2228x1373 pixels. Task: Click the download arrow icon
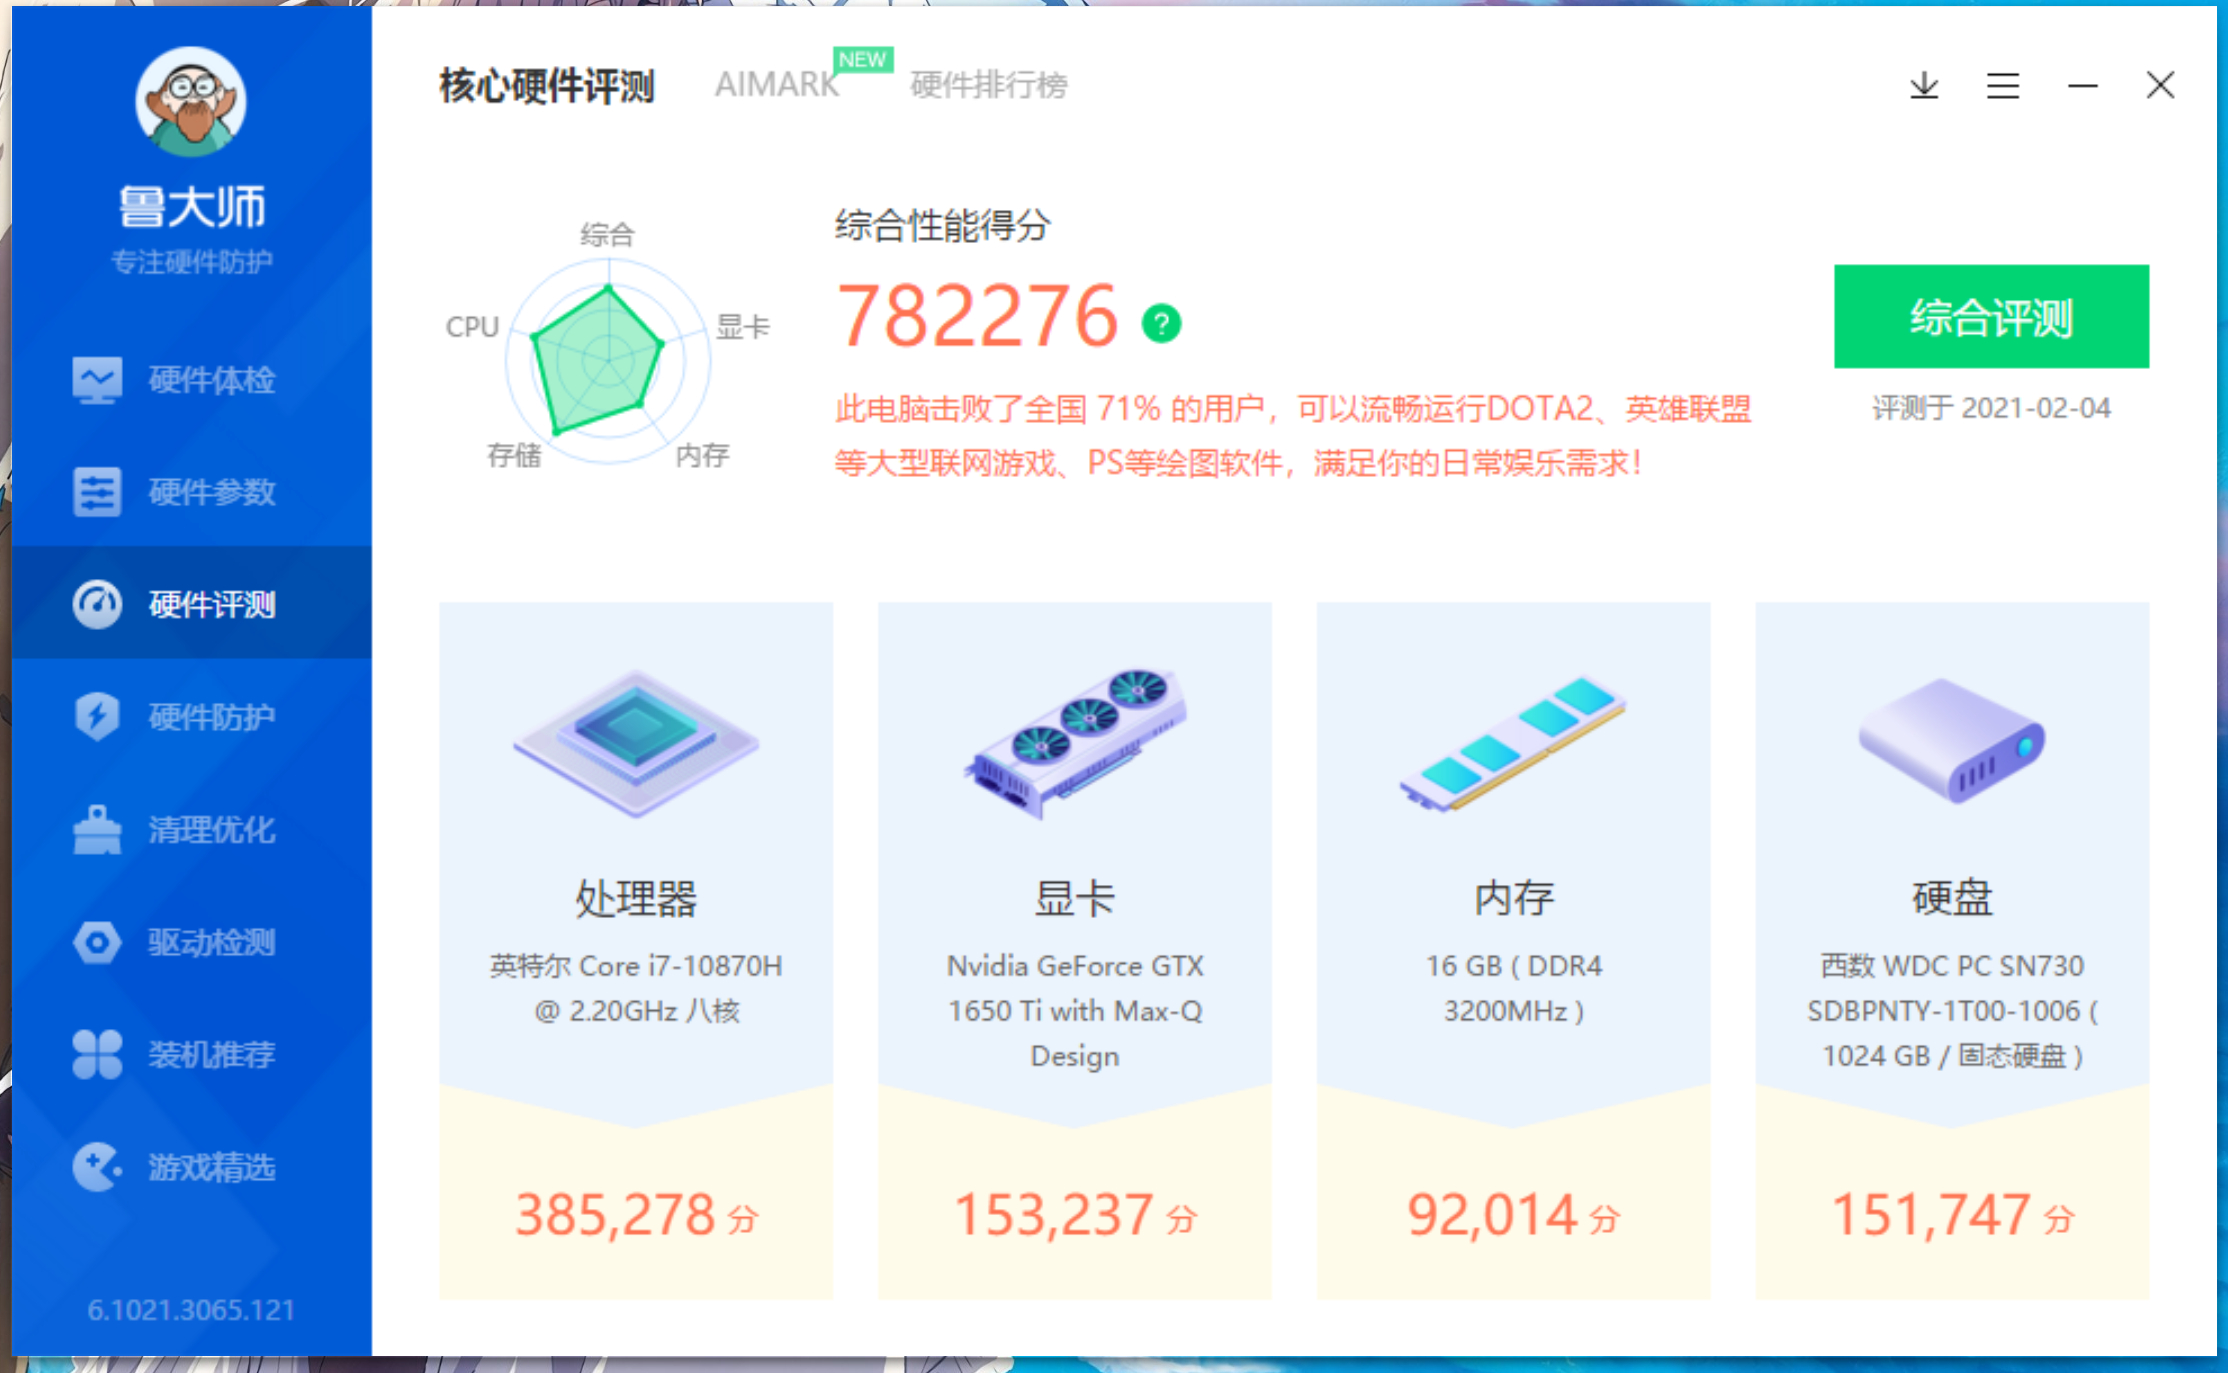(1924, 86)
